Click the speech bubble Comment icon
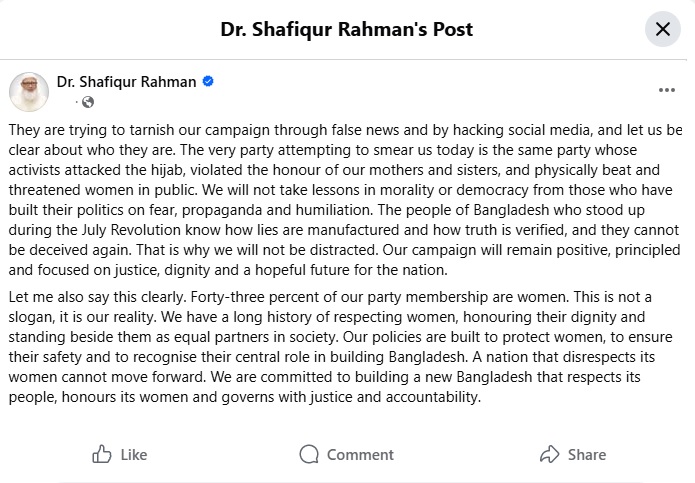The image size is (695, 483). click(310, 454)
